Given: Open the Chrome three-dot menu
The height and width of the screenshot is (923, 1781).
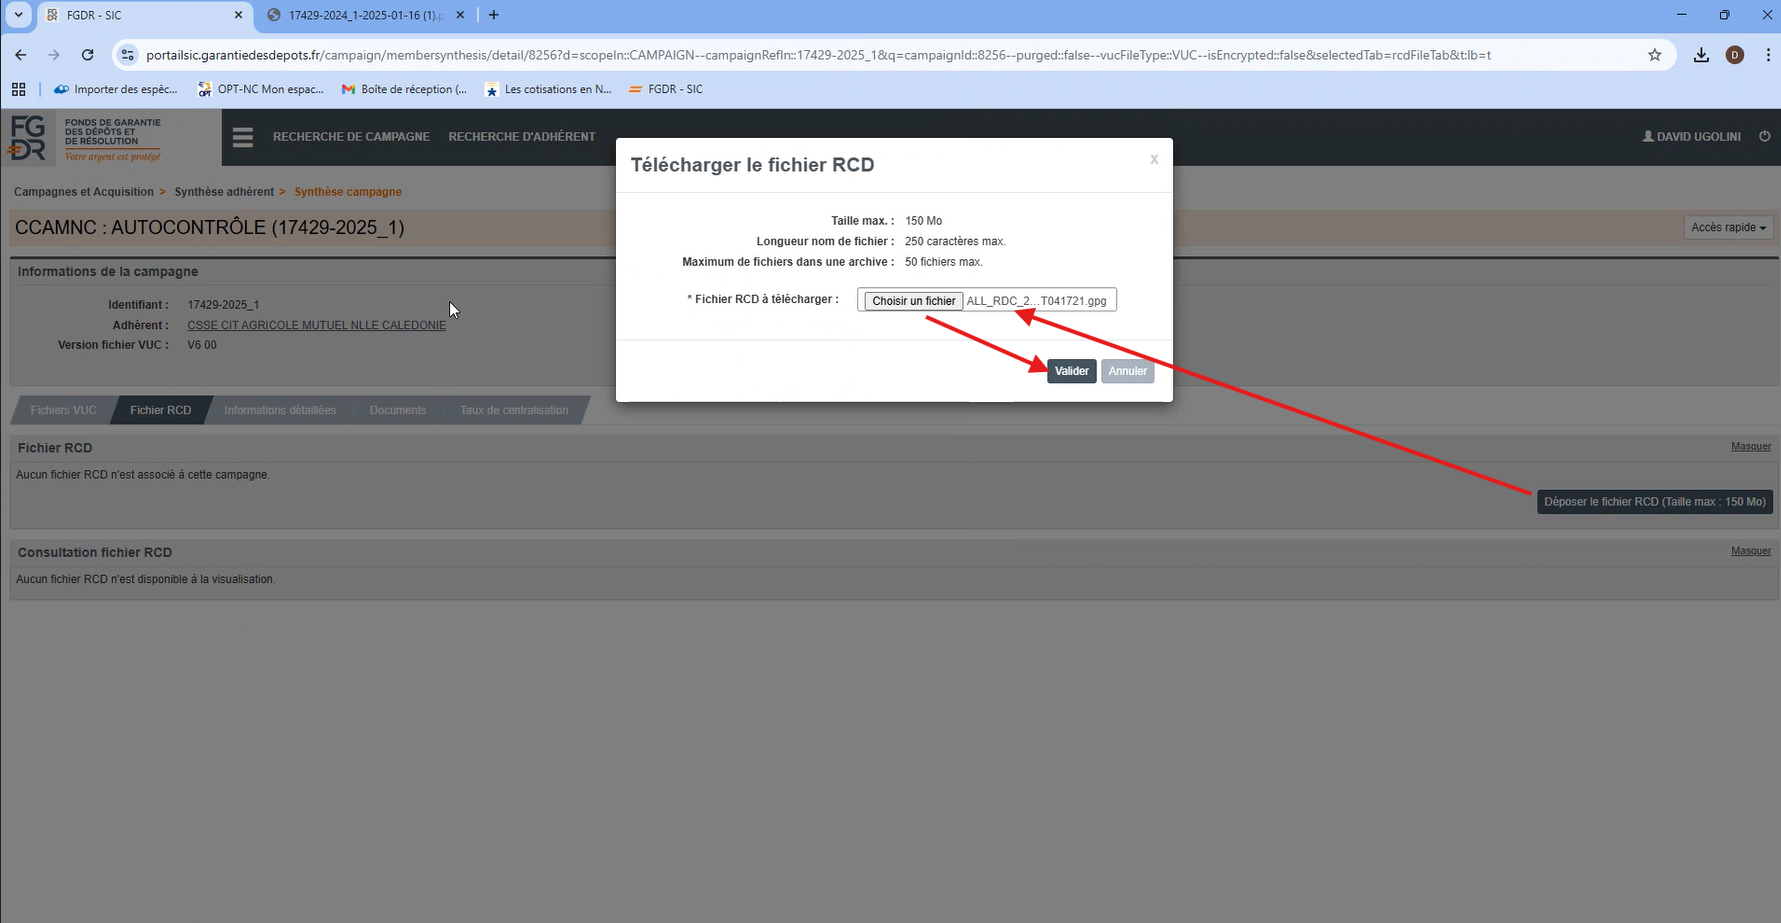Looking at the screenshot, I should pos(1767,55).
